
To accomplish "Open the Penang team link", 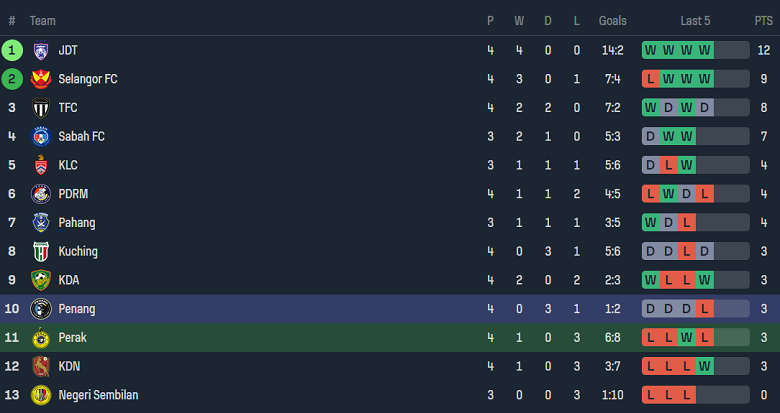I will (77, 309).
